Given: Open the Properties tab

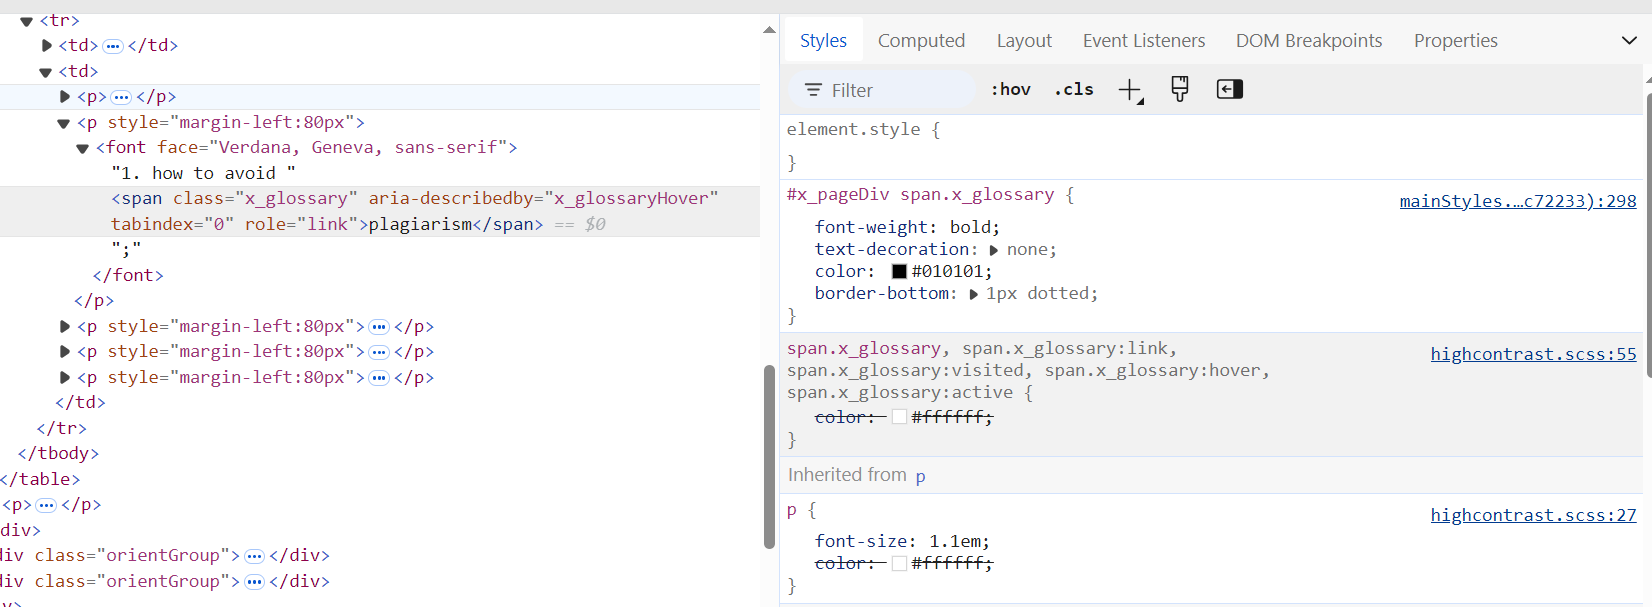Looking at the screenshot, I should click(1455, 41).
